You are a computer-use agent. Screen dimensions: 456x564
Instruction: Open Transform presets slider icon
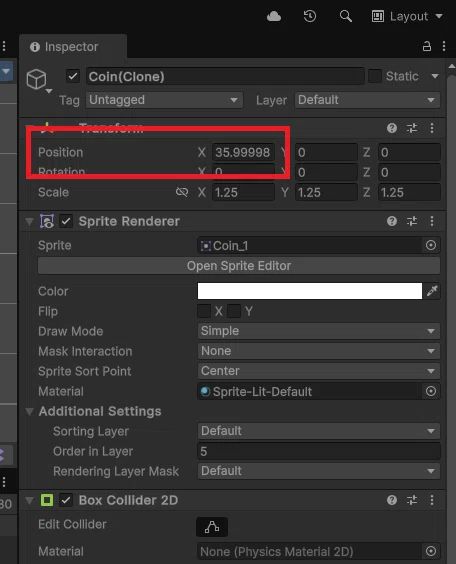[x=412, y=128]
